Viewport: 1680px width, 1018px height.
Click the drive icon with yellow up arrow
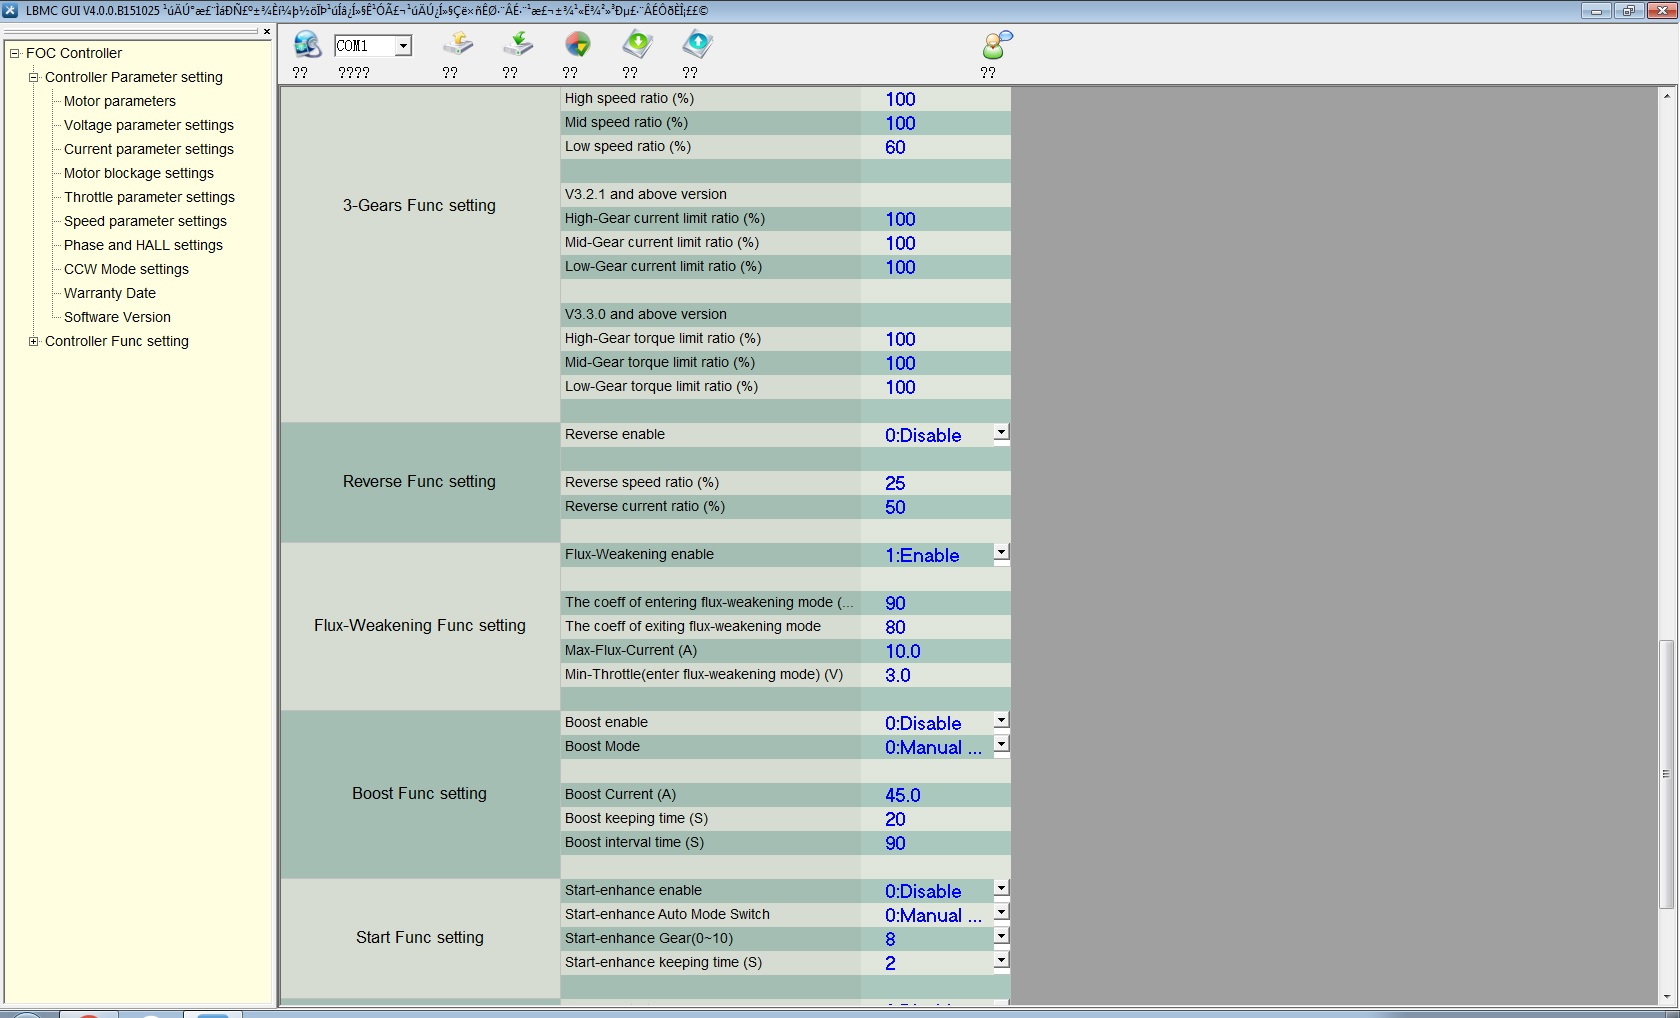[458, 45]
